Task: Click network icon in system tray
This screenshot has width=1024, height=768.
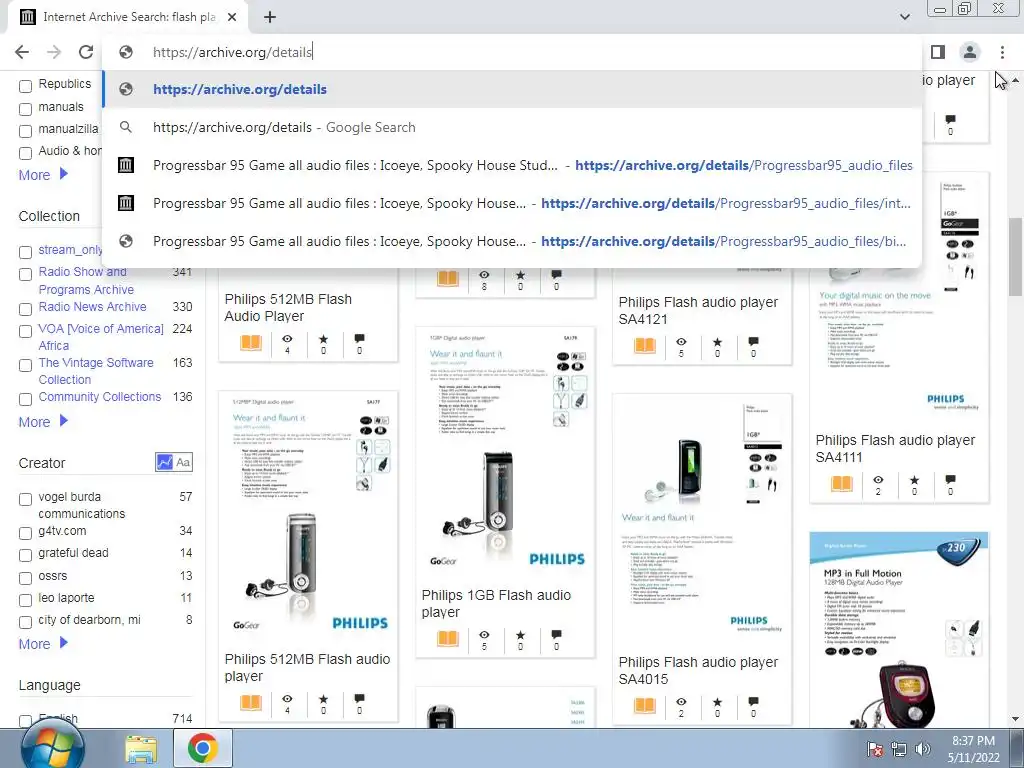Action: 899,749
